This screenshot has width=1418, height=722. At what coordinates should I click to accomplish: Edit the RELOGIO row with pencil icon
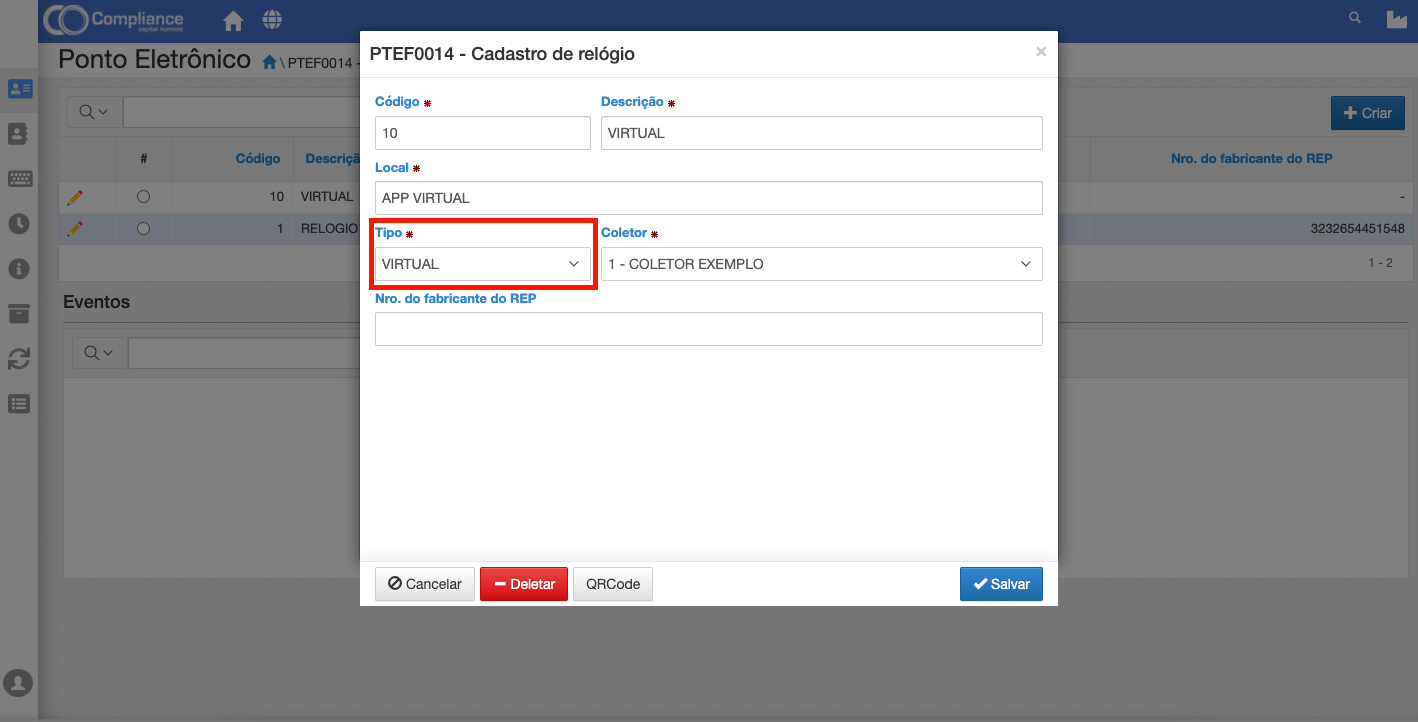[x=75, y=229]
